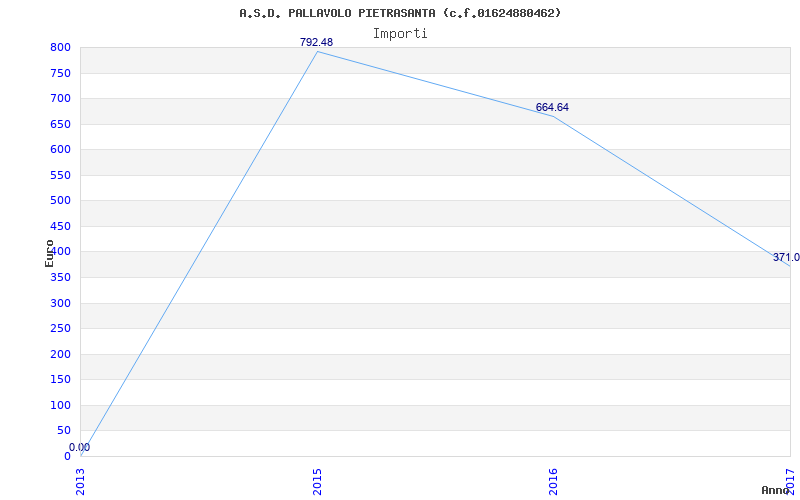The width and height of the screenshot is (800, 500).
Task: Select the 2013 x-axis year label
Action: click(81, 481)
